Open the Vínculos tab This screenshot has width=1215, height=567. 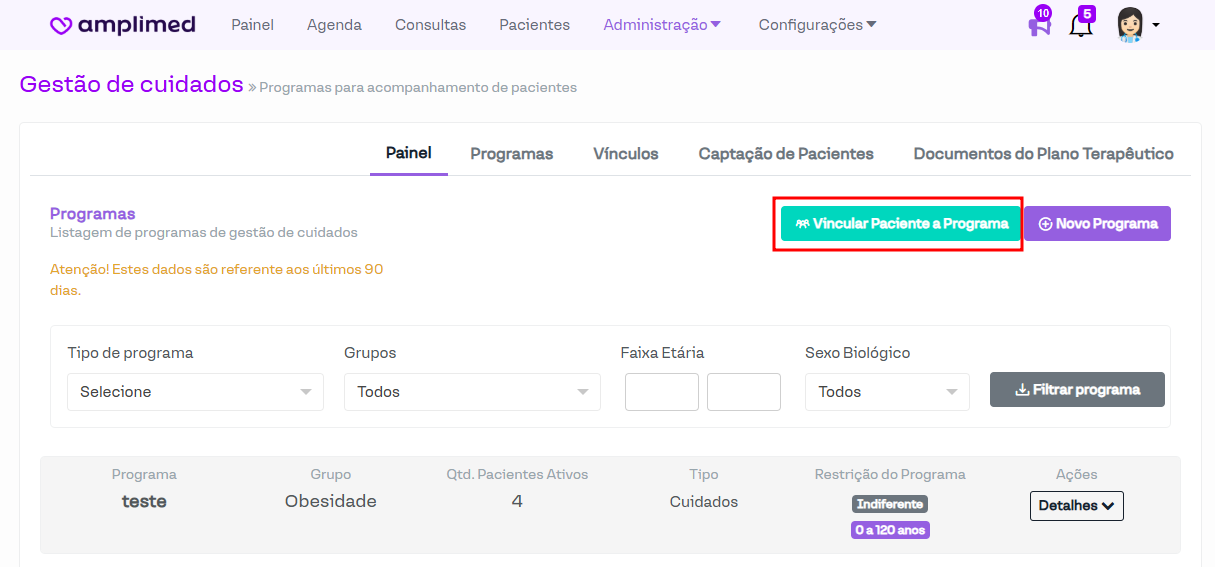[625, 154]
